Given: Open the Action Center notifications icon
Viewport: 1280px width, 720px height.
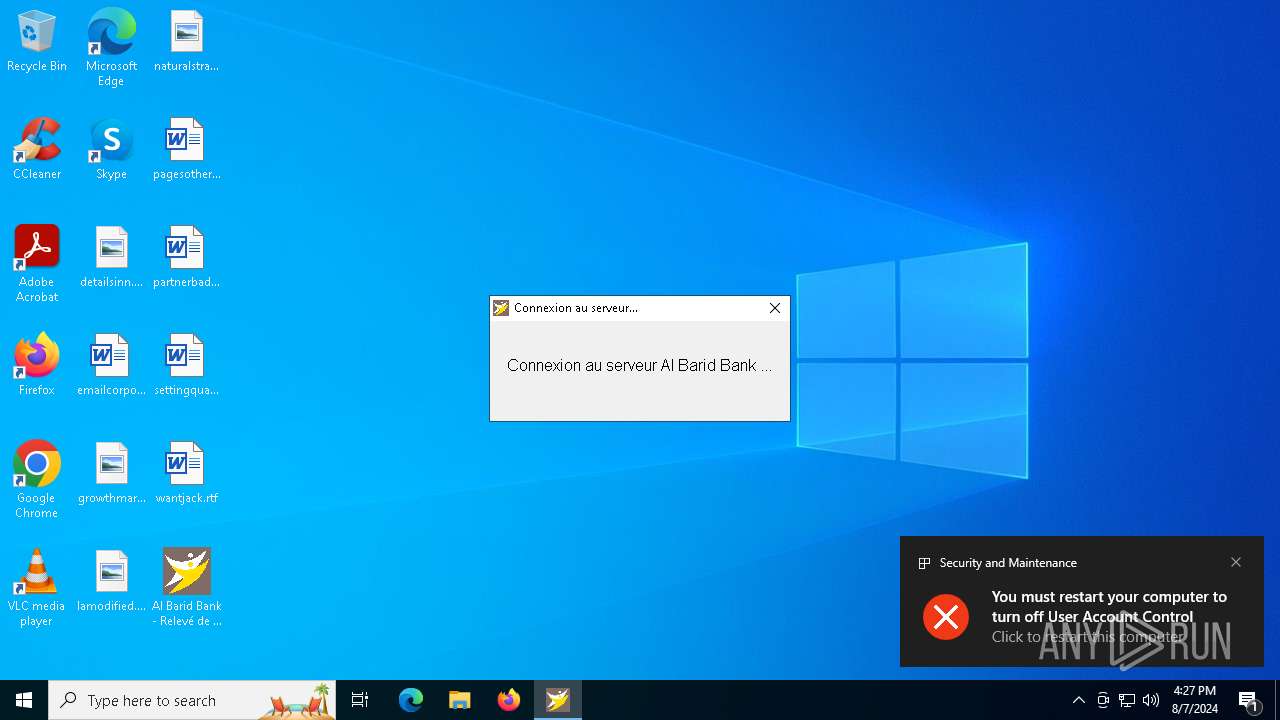Looking at the screenshot, I should (x=1249, y=700).
